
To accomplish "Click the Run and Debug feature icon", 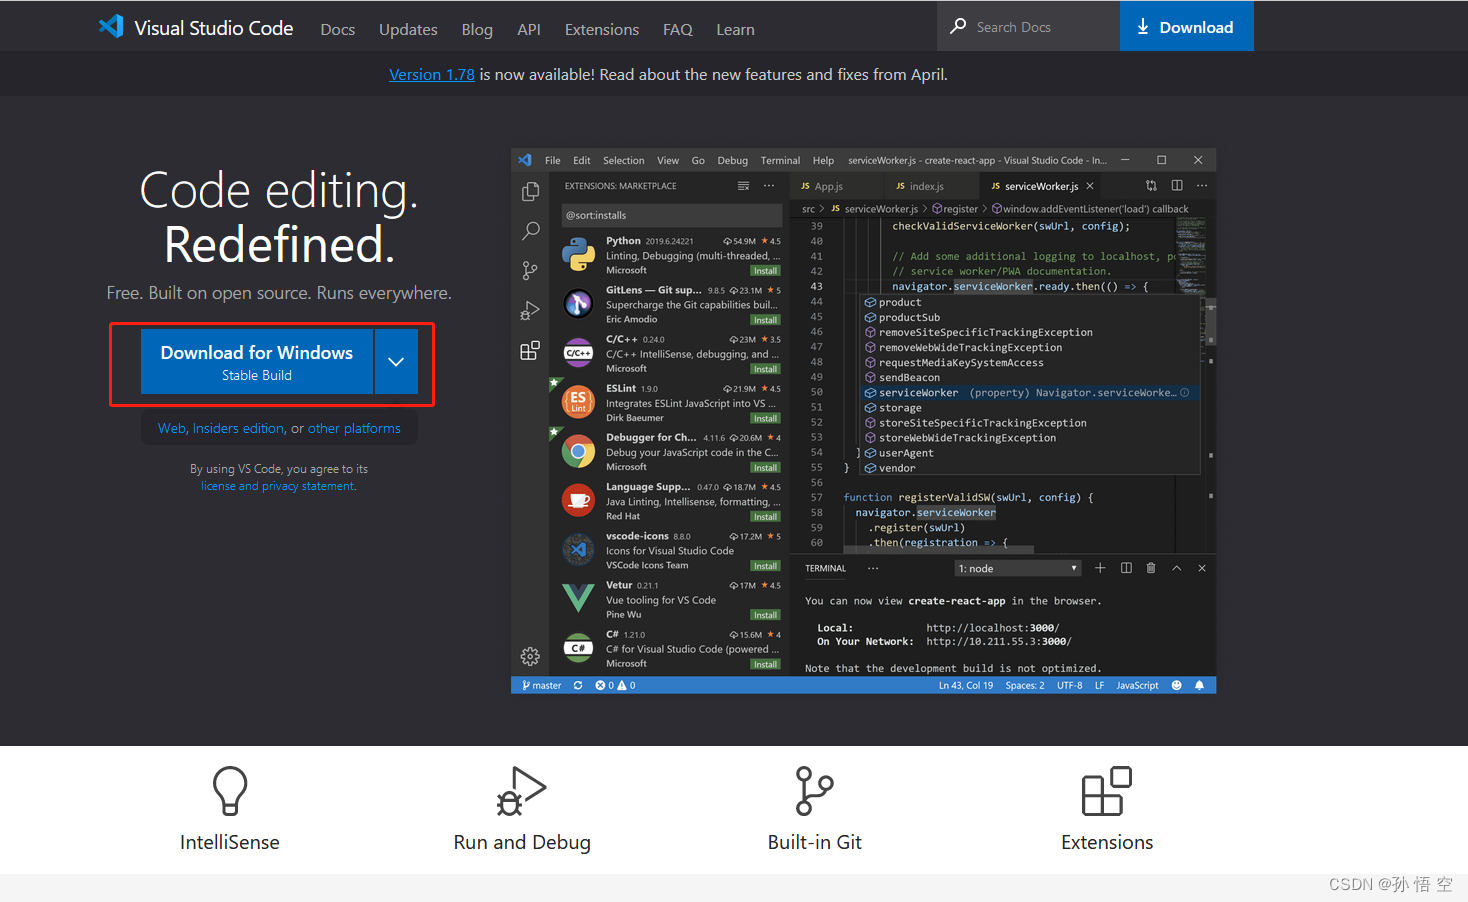I will click(521, 791).
